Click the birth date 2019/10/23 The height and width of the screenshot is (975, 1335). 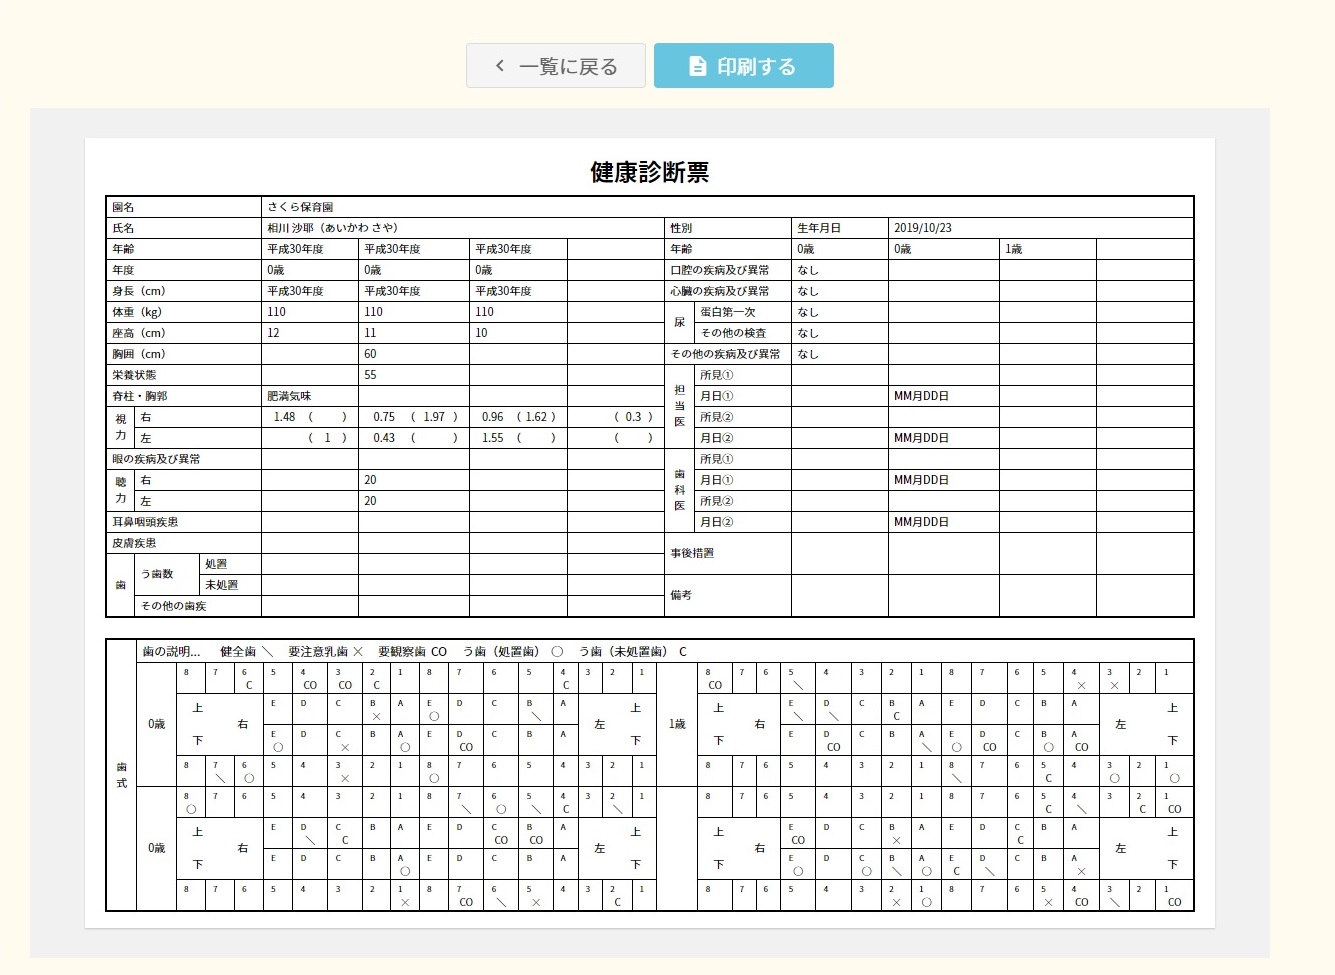coord(923,228)
